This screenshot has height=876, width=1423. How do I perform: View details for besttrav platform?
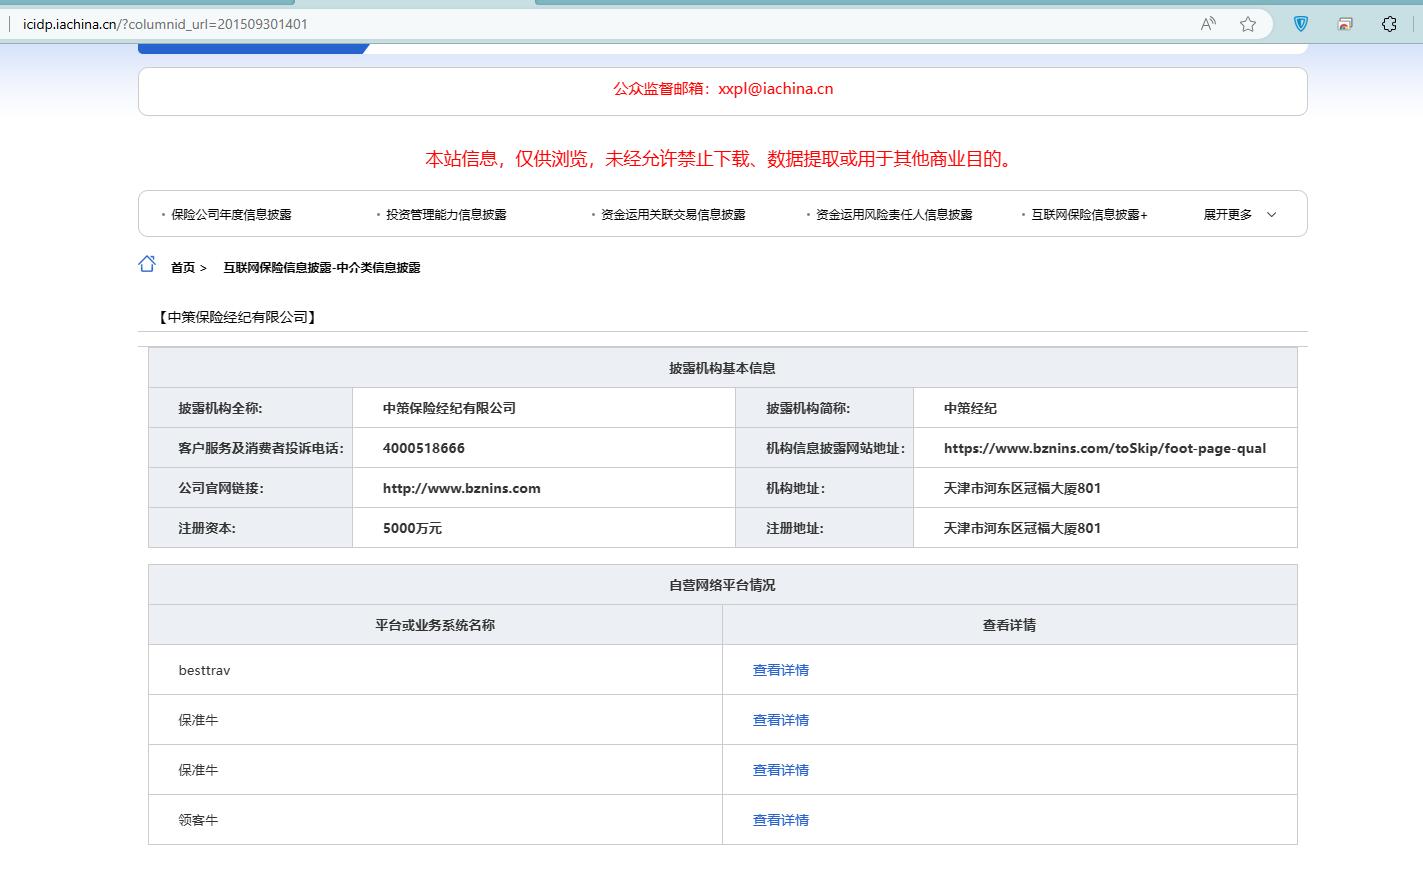coord(781,670)
